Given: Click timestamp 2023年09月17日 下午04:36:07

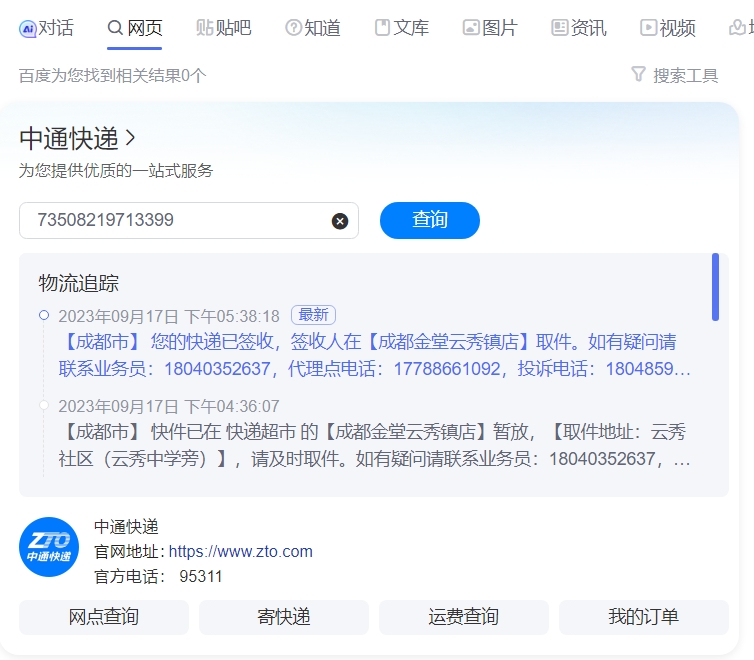Looking at the screenshot, I should (169, 407).
